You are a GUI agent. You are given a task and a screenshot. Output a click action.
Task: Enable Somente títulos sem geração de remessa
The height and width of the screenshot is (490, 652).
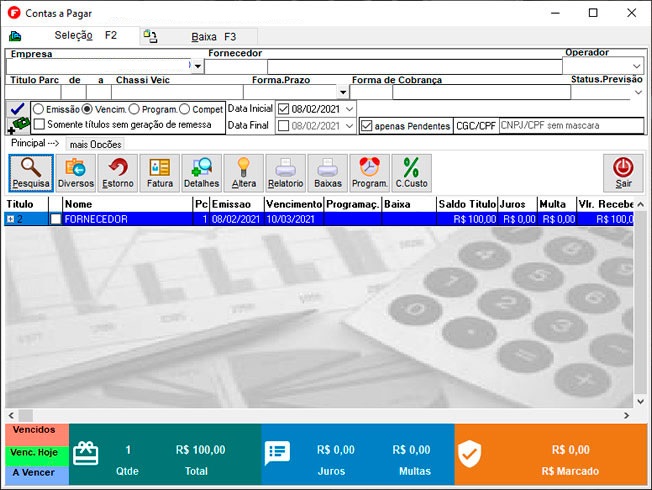click(x=39, y=124)
